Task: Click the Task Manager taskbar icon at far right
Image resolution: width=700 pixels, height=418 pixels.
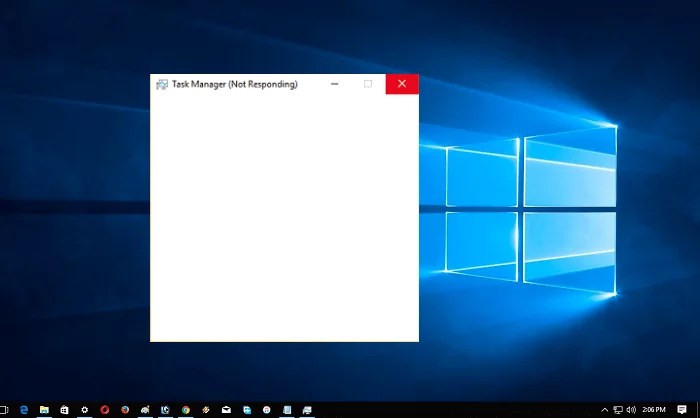Action: [307, 410]
